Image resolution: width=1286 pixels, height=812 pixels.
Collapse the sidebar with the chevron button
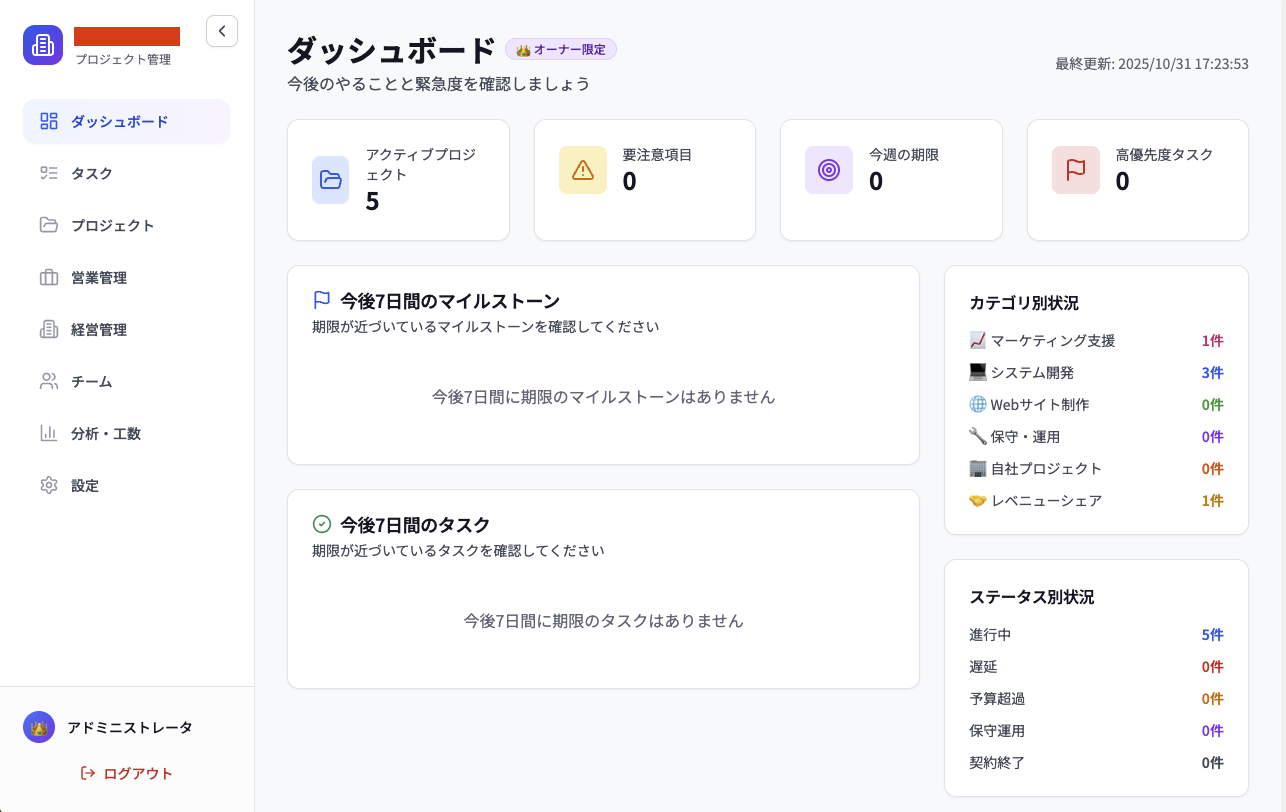(221, 31)
